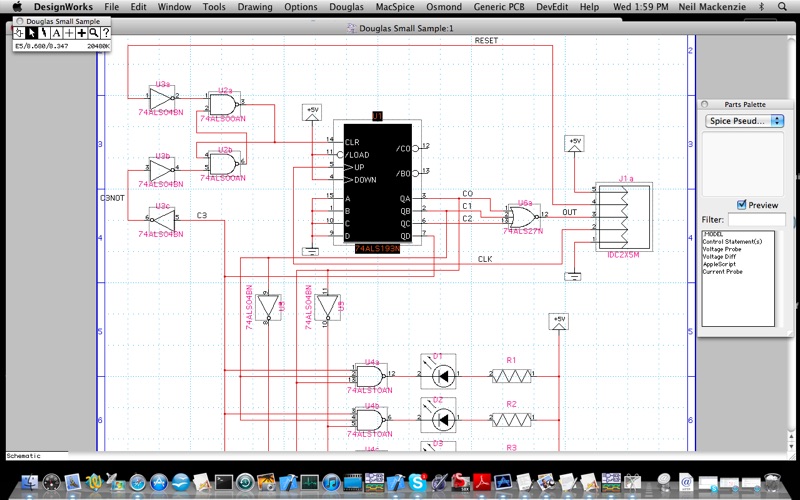Click the Neil Mackenzie user menu
The height and width of the screenshot is (500, 800).
pos(712,7)
